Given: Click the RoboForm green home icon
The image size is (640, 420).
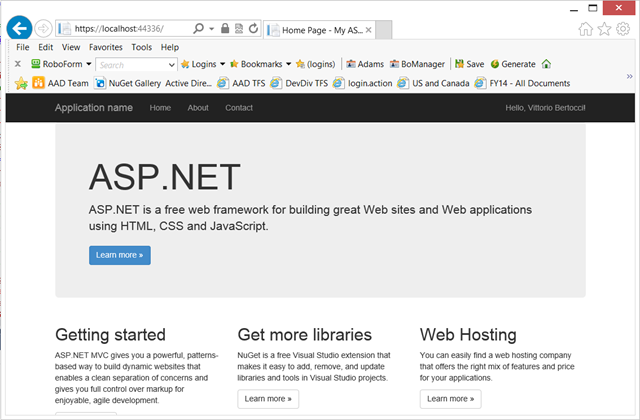Looking at the screenshot, I should click(x=546, y=64).
